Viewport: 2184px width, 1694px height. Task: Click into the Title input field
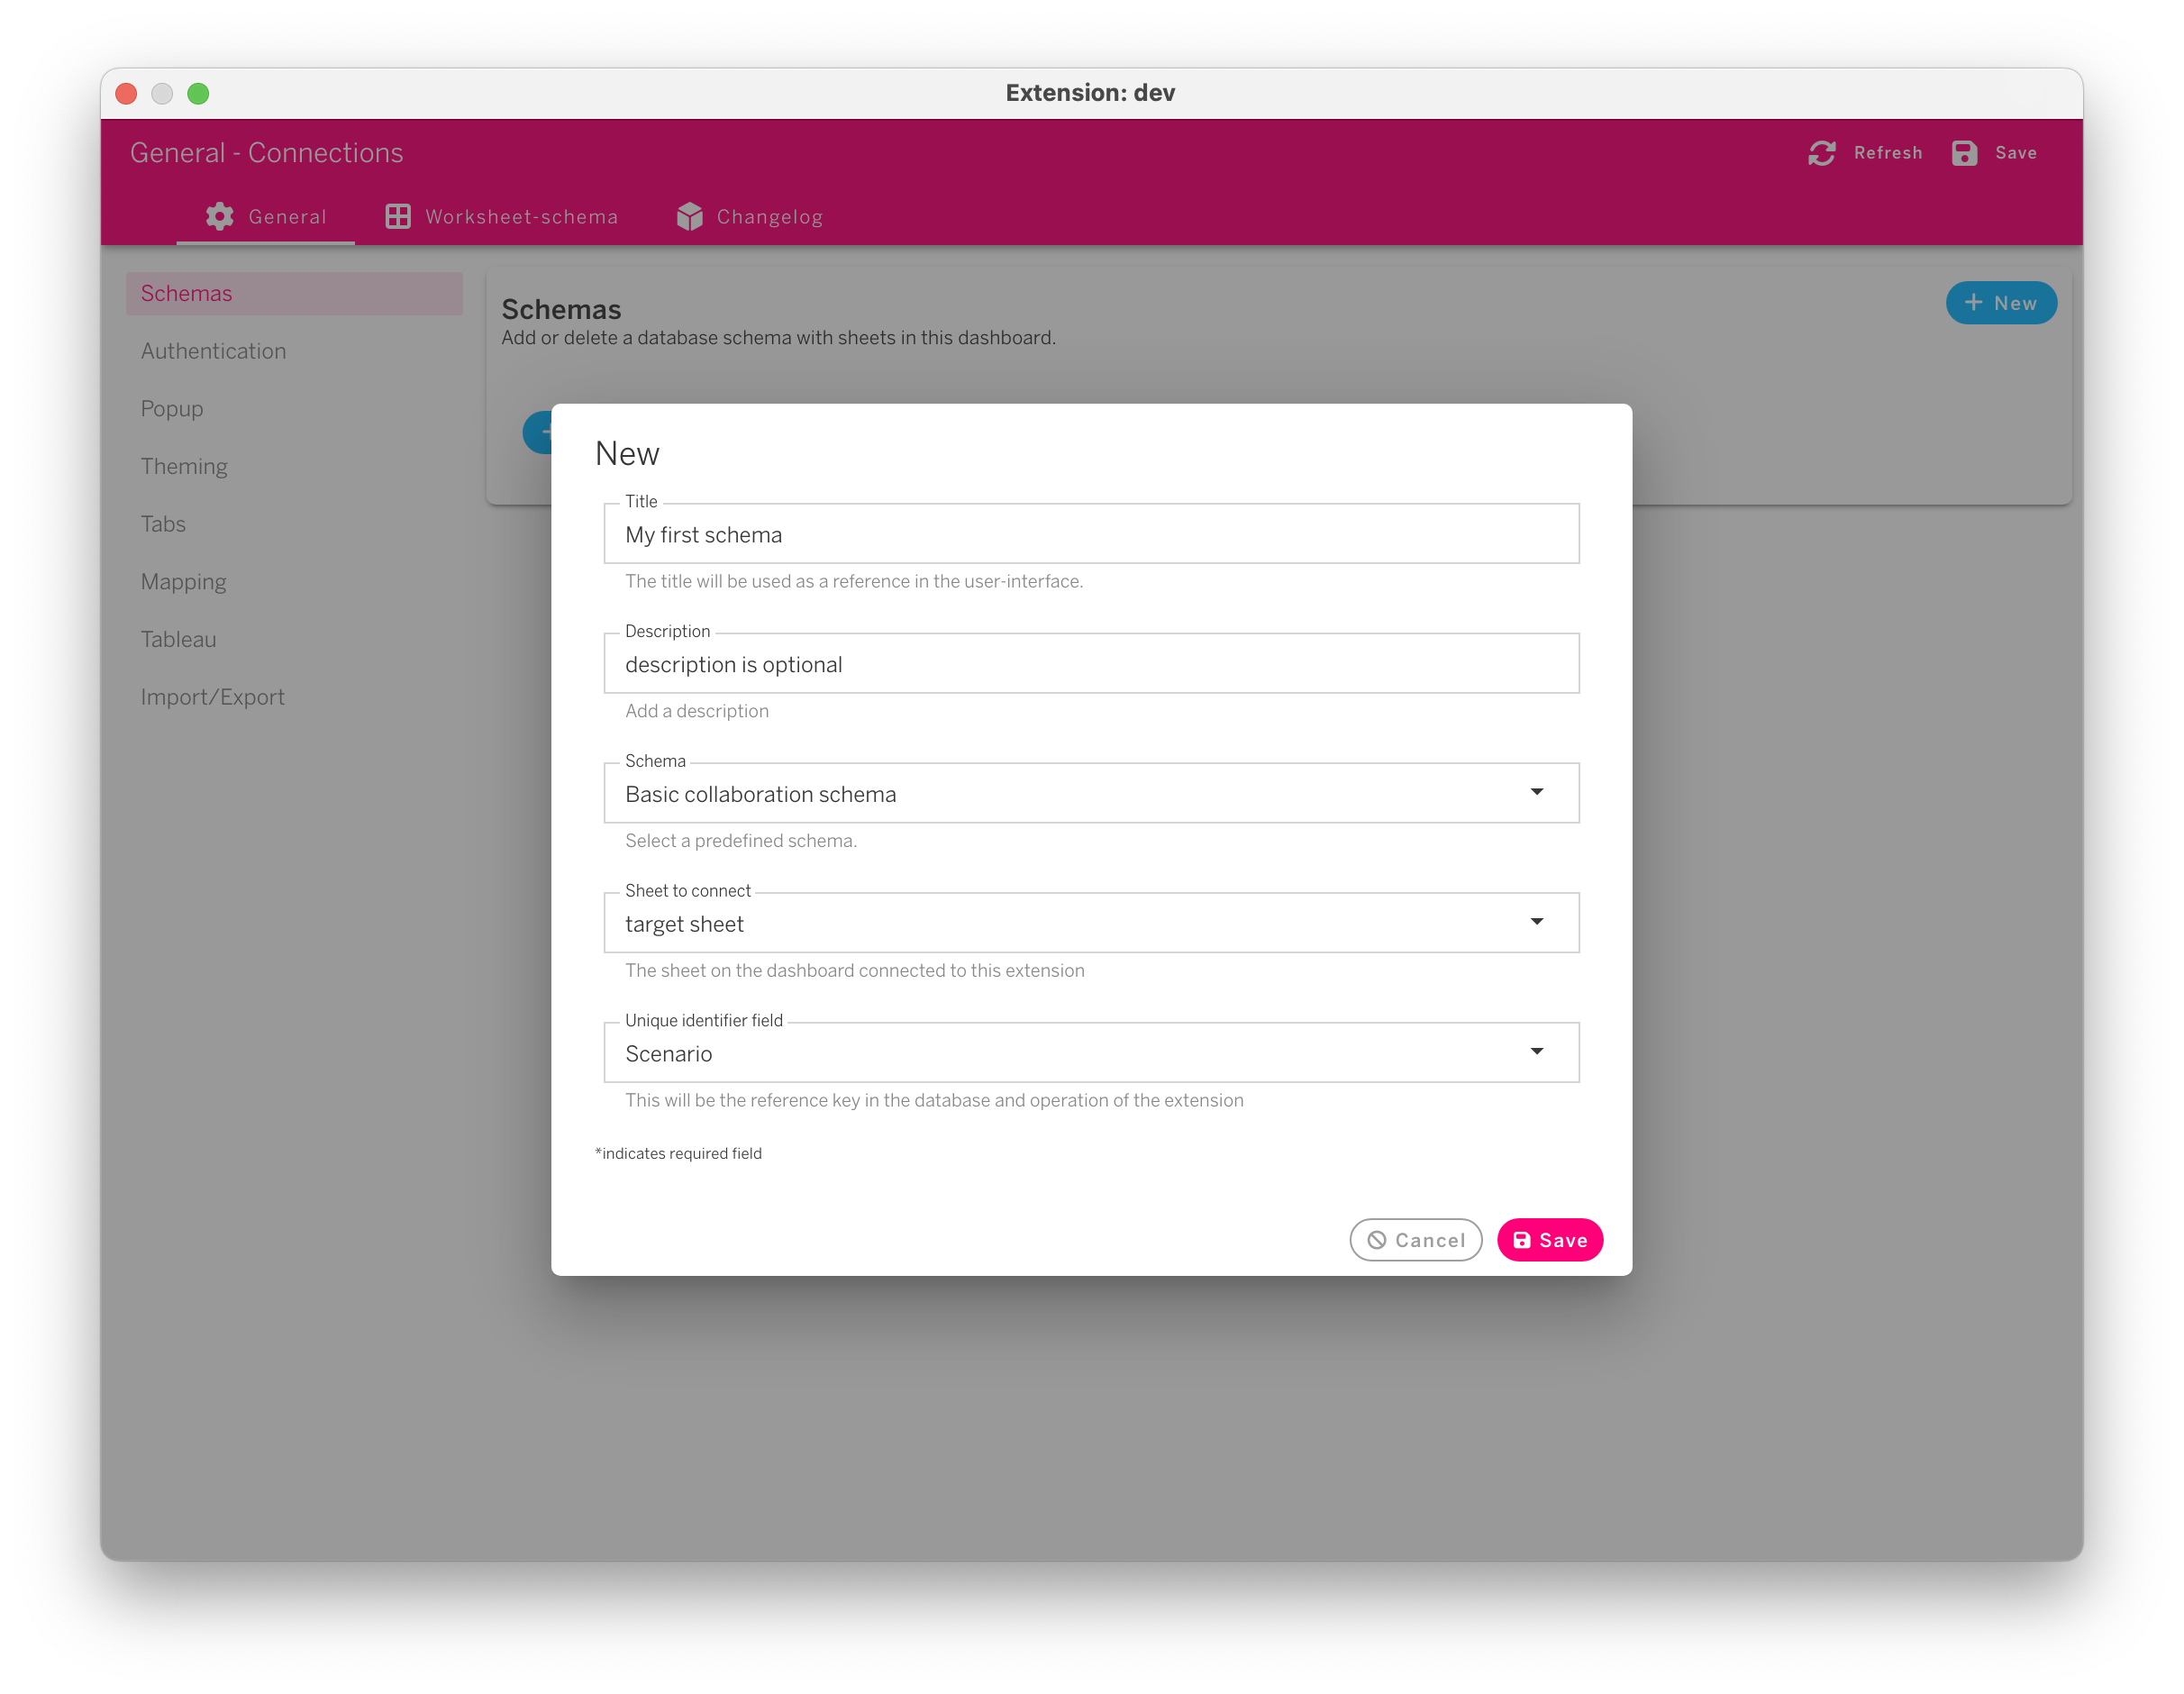pos(1090,535)
